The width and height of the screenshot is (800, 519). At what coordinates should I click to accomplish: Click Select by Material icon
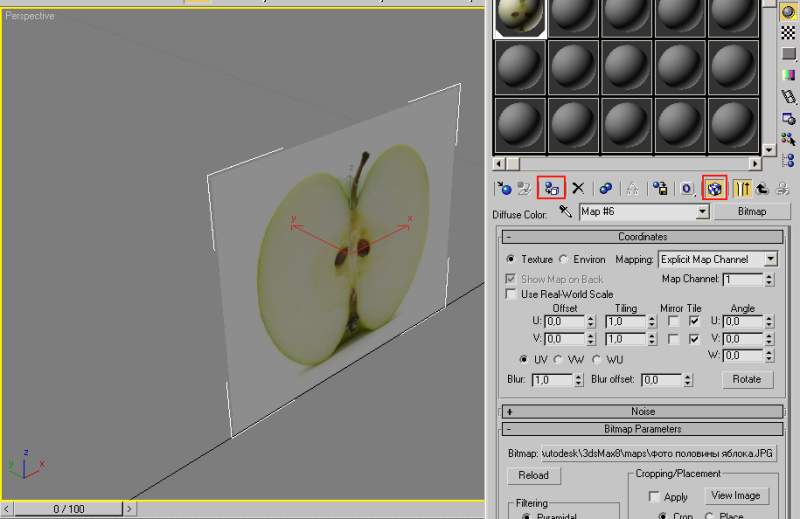[x=788, y=139]
